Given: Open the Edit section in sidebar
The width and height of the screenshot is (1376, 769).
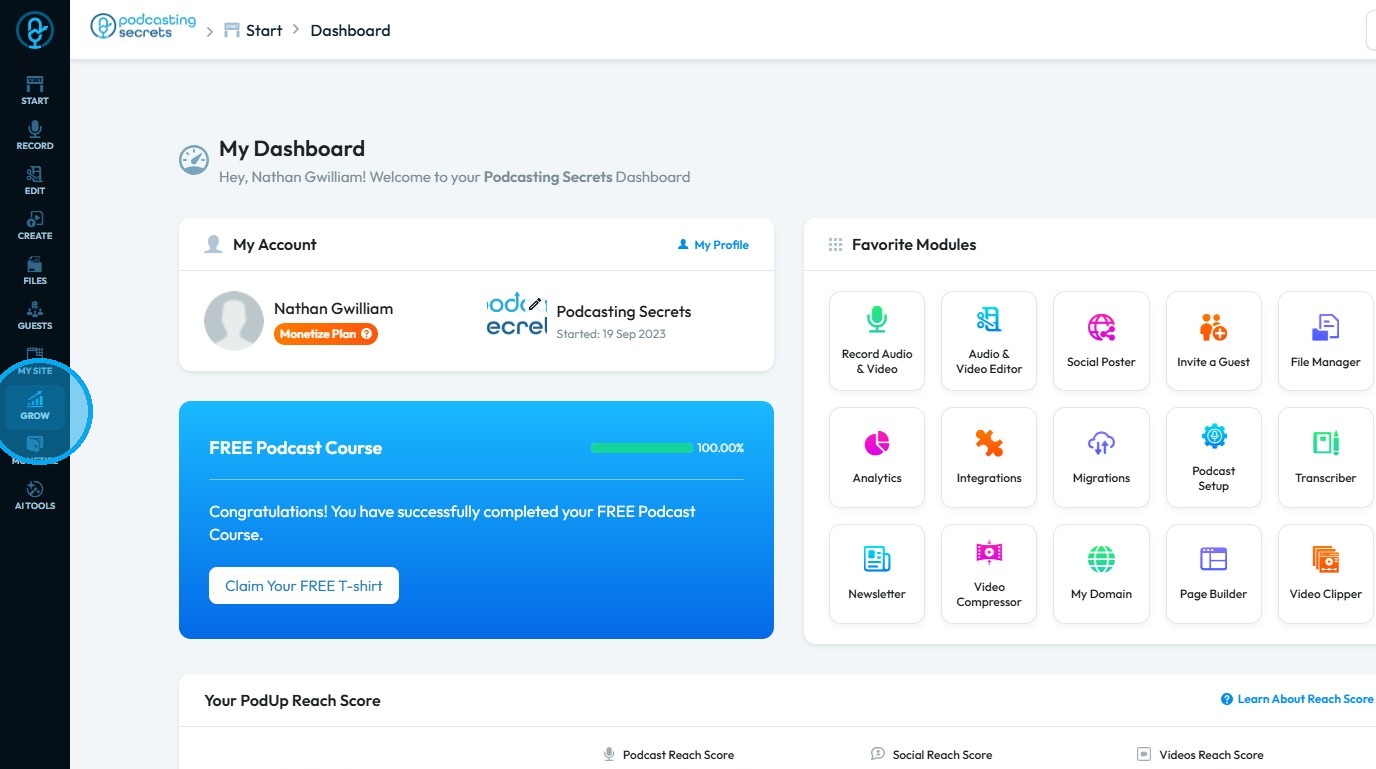Looking at the screenshot, I should [x=35, y=180].
